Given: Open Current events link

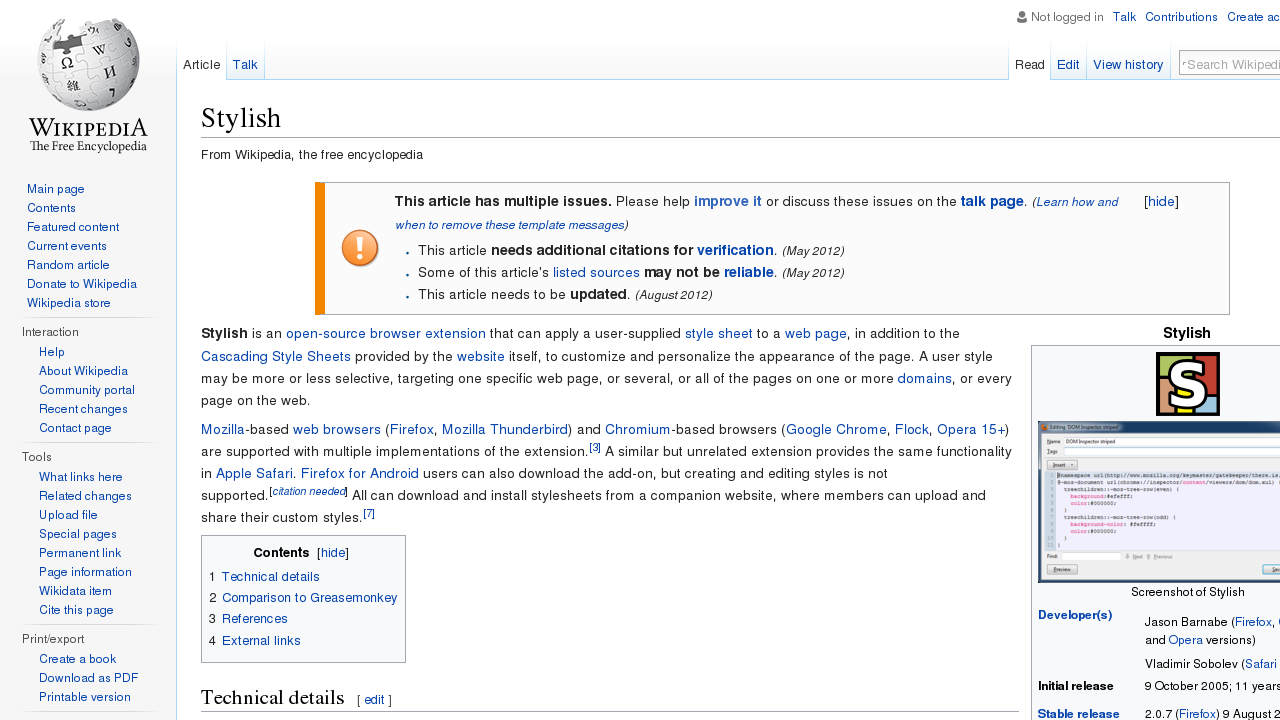Looking at the screenshot, I should click(x=67, y=246).
